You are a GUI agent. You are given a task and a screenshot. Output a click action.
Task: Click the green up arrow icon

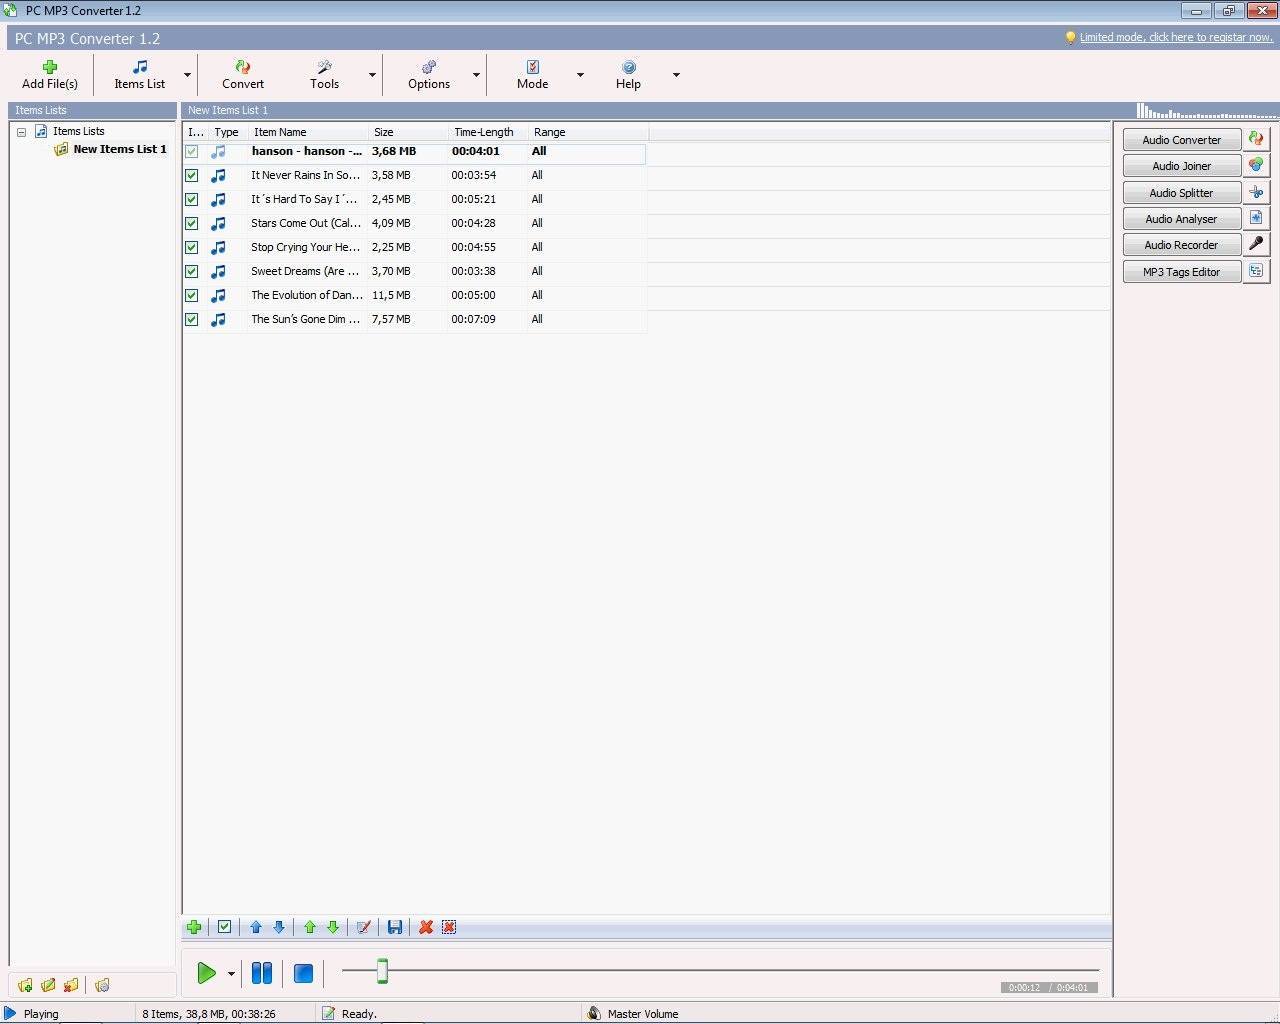(310, 927)
